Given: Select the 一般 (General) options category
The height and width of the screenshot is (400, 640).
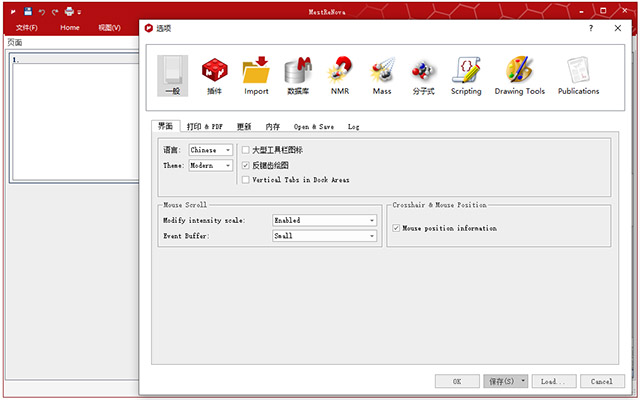Looking at the screenshot, I should (173, 76).
